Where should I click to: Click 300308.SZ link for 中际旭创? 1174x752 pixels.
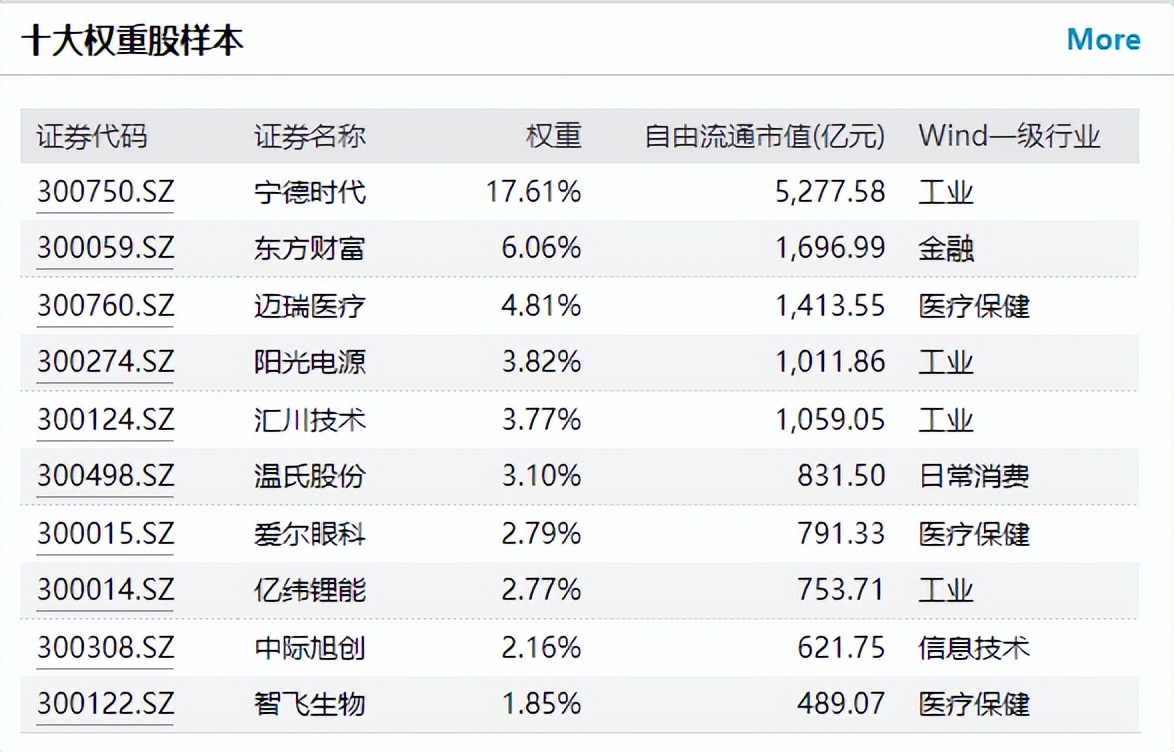click(105, 647)
